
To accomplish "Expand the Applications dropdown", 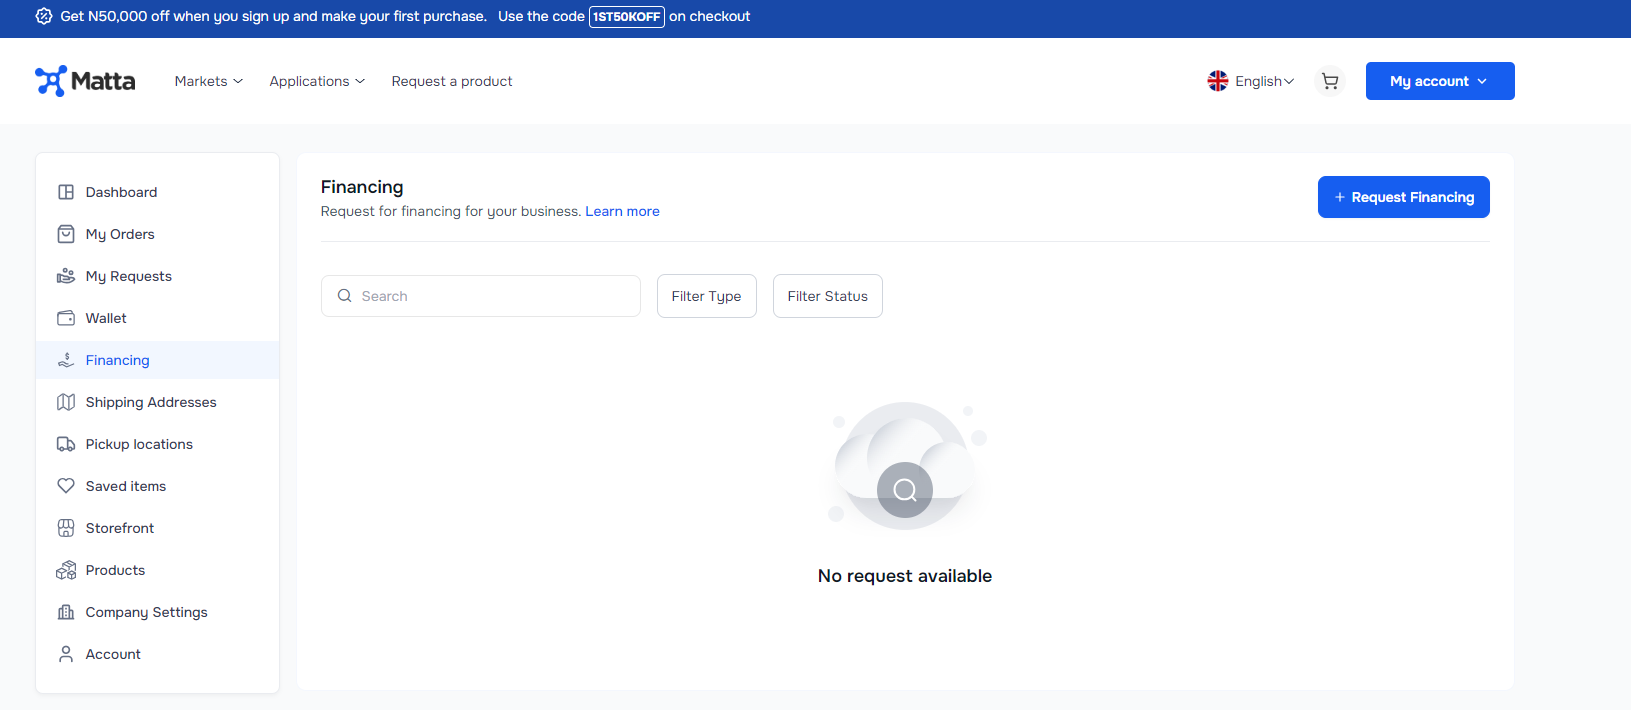I will tap(317, 81).
